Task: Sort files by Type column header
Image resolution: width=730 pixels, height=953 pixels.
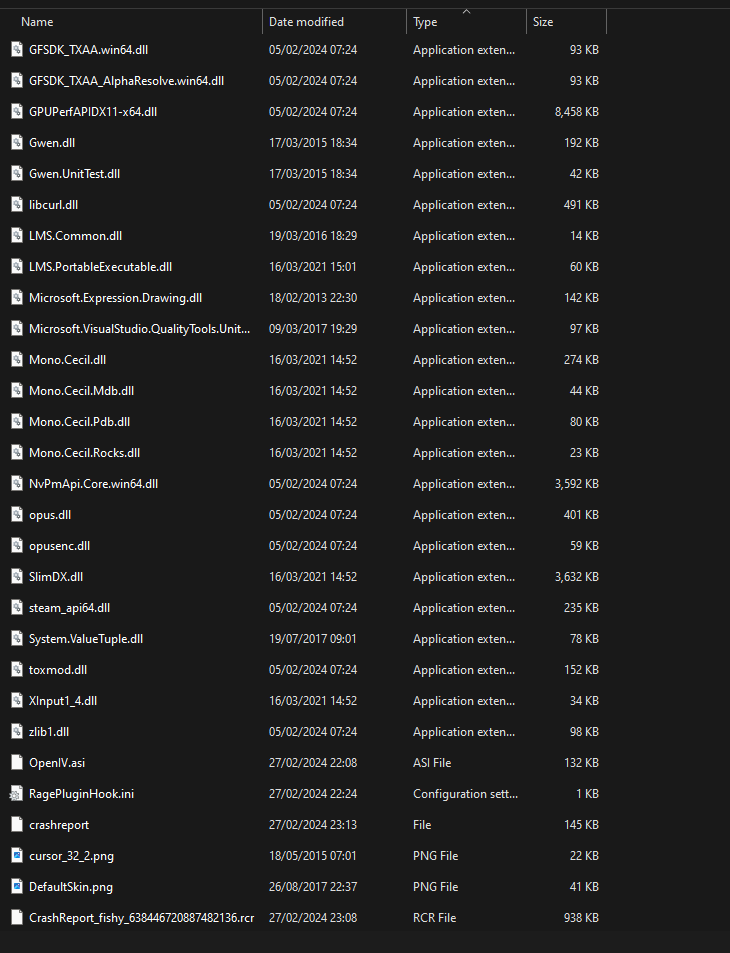Action: click(425, 22)
